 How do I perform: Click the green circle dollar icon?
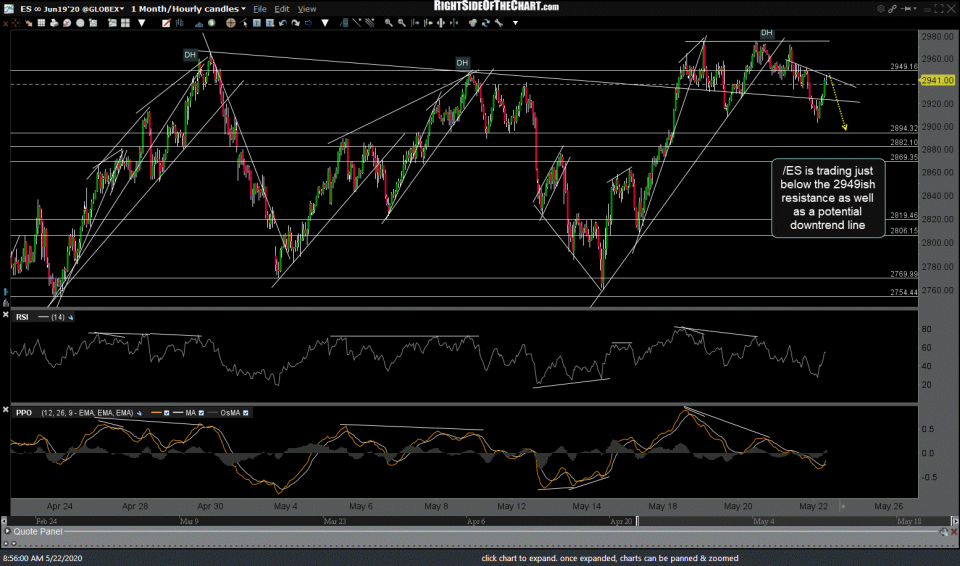211,23
